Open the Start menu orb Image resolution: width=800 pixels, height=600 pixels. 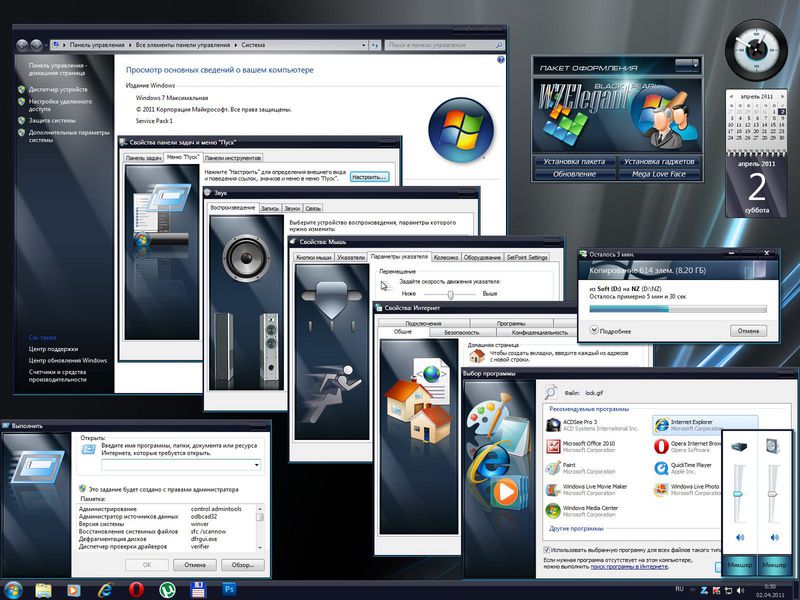point(14,590)
